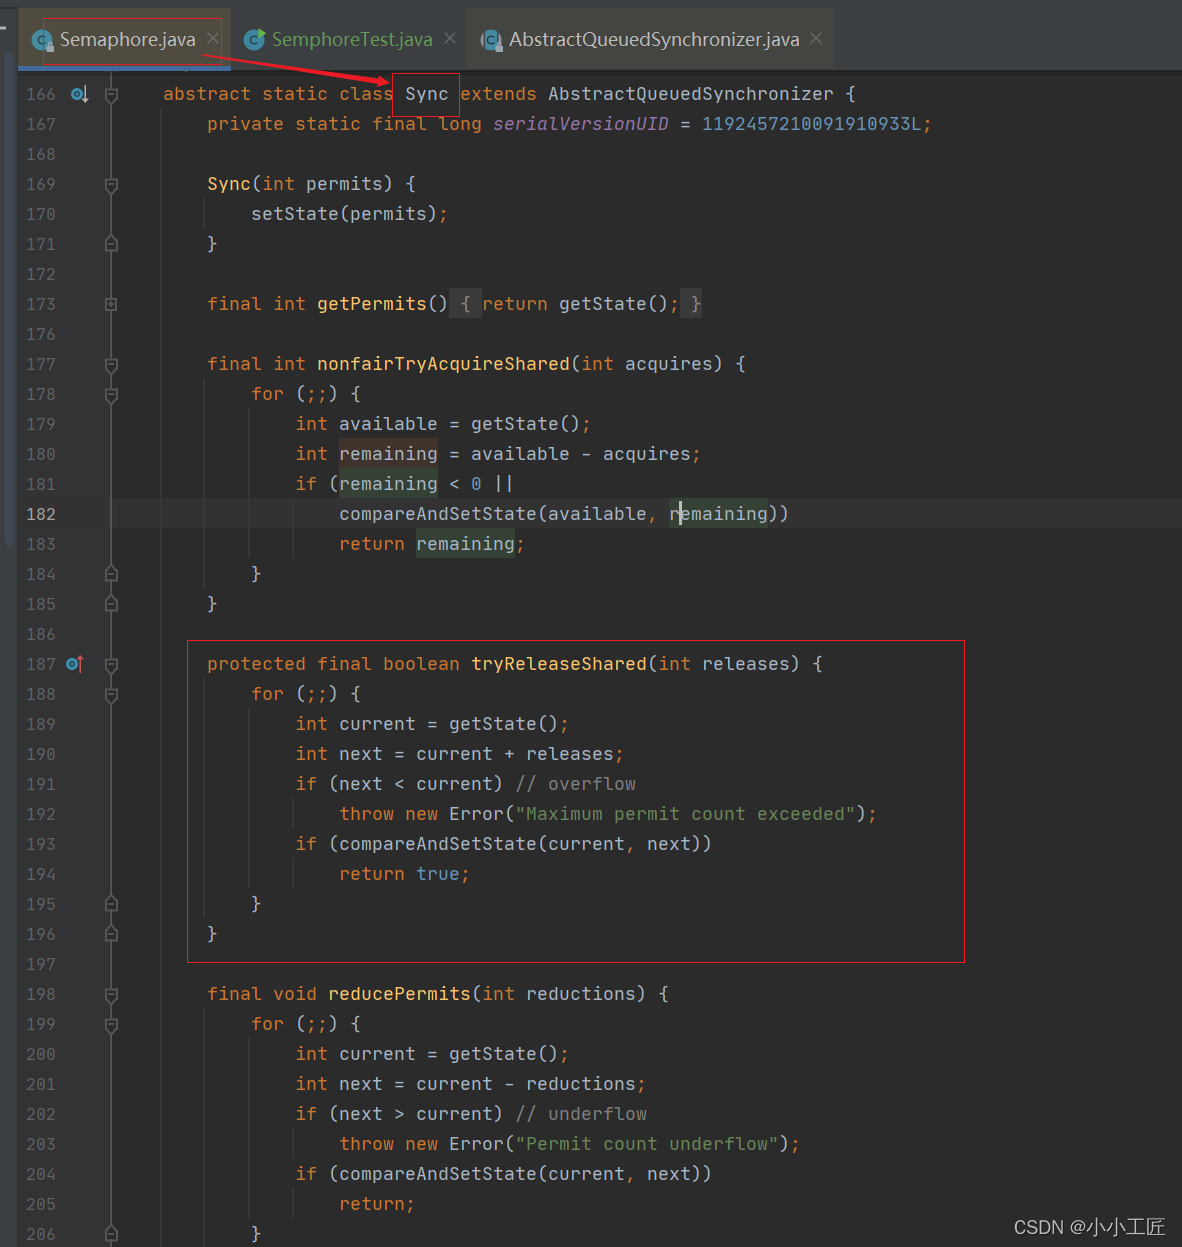Click string "Maximum permit count exceeded"
1182x1247 pixels.
point(685,814)
